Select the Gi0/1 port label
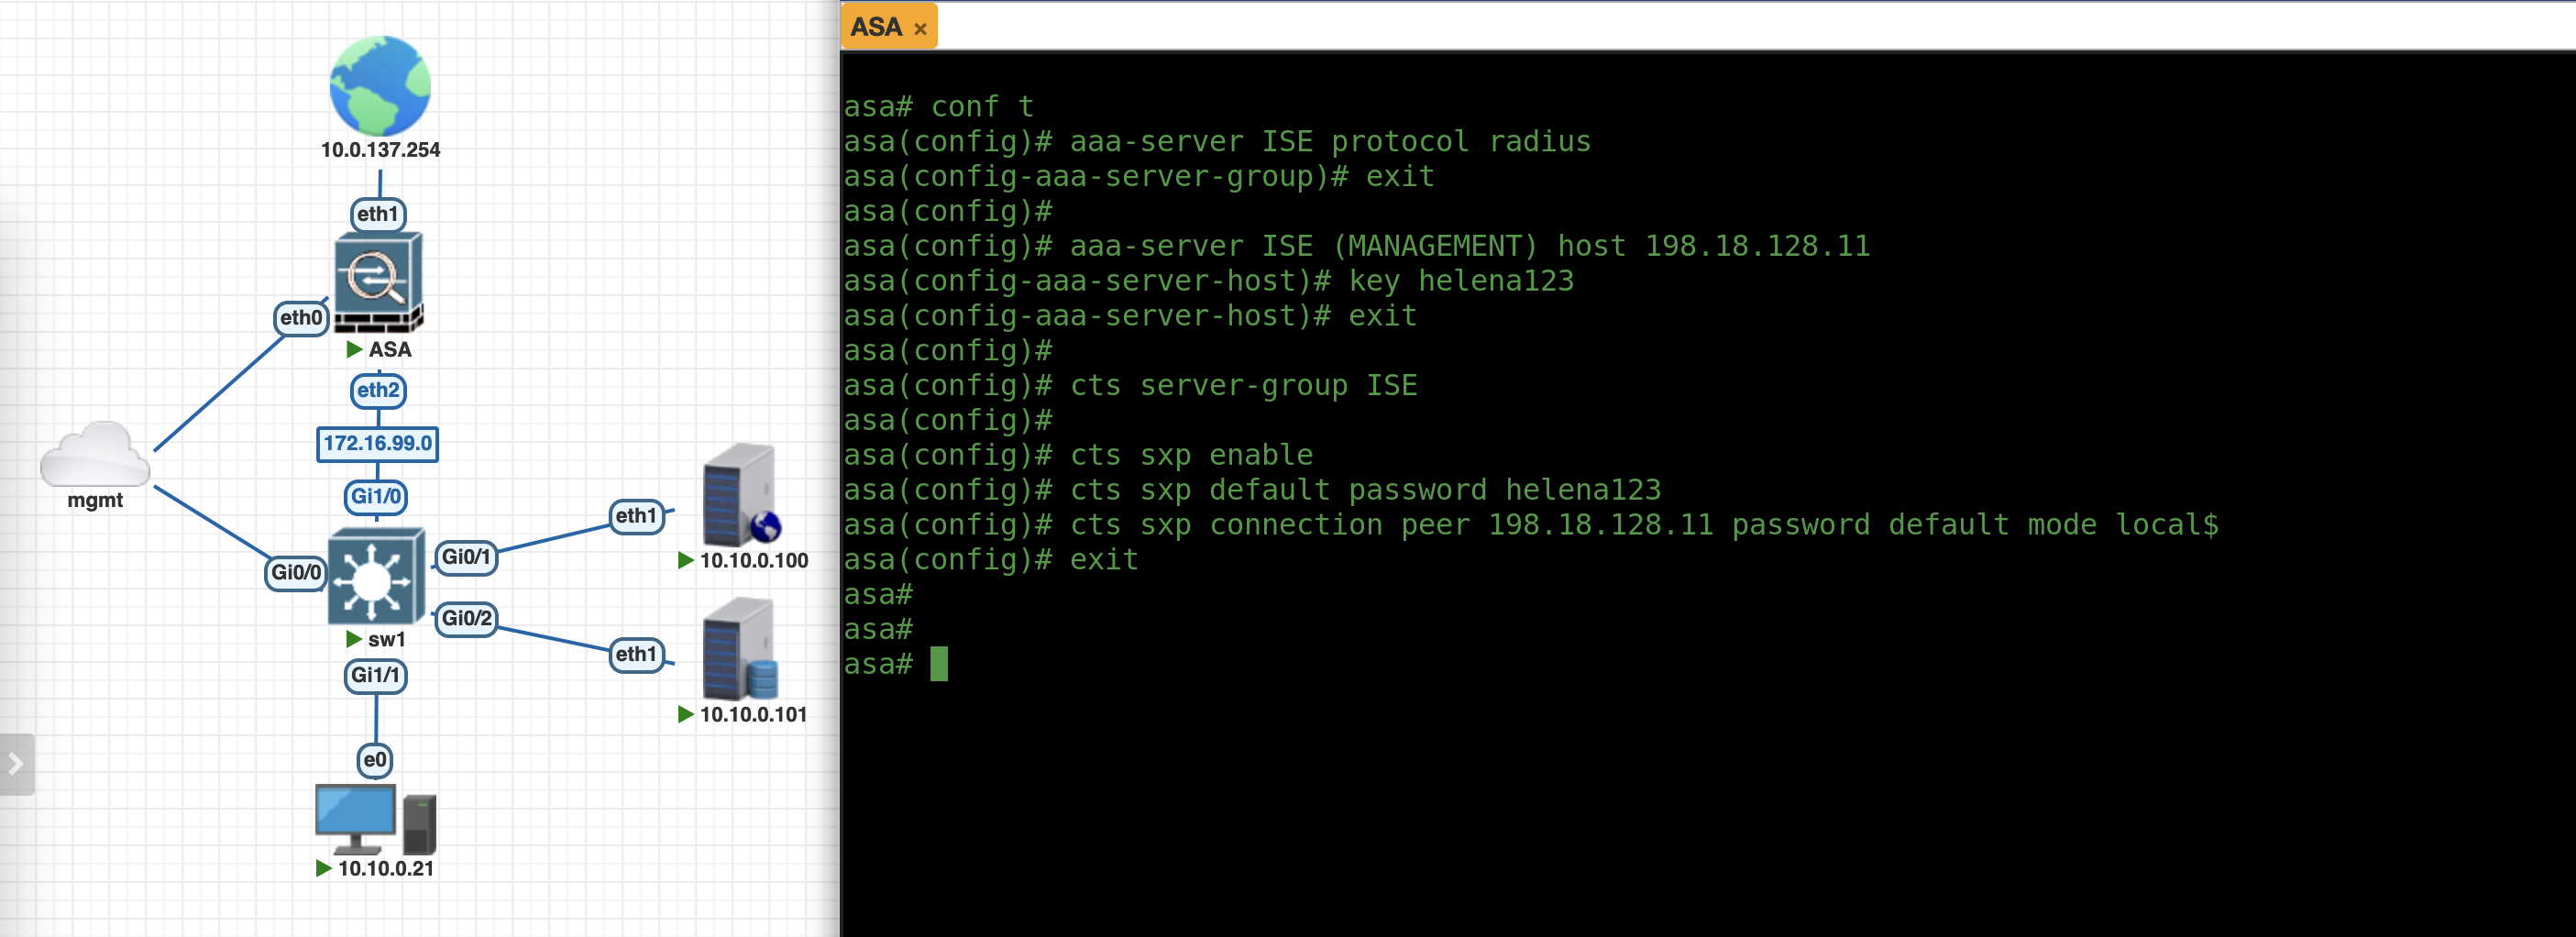Viewport: 2576px width, 937px height. pos(466,556)
